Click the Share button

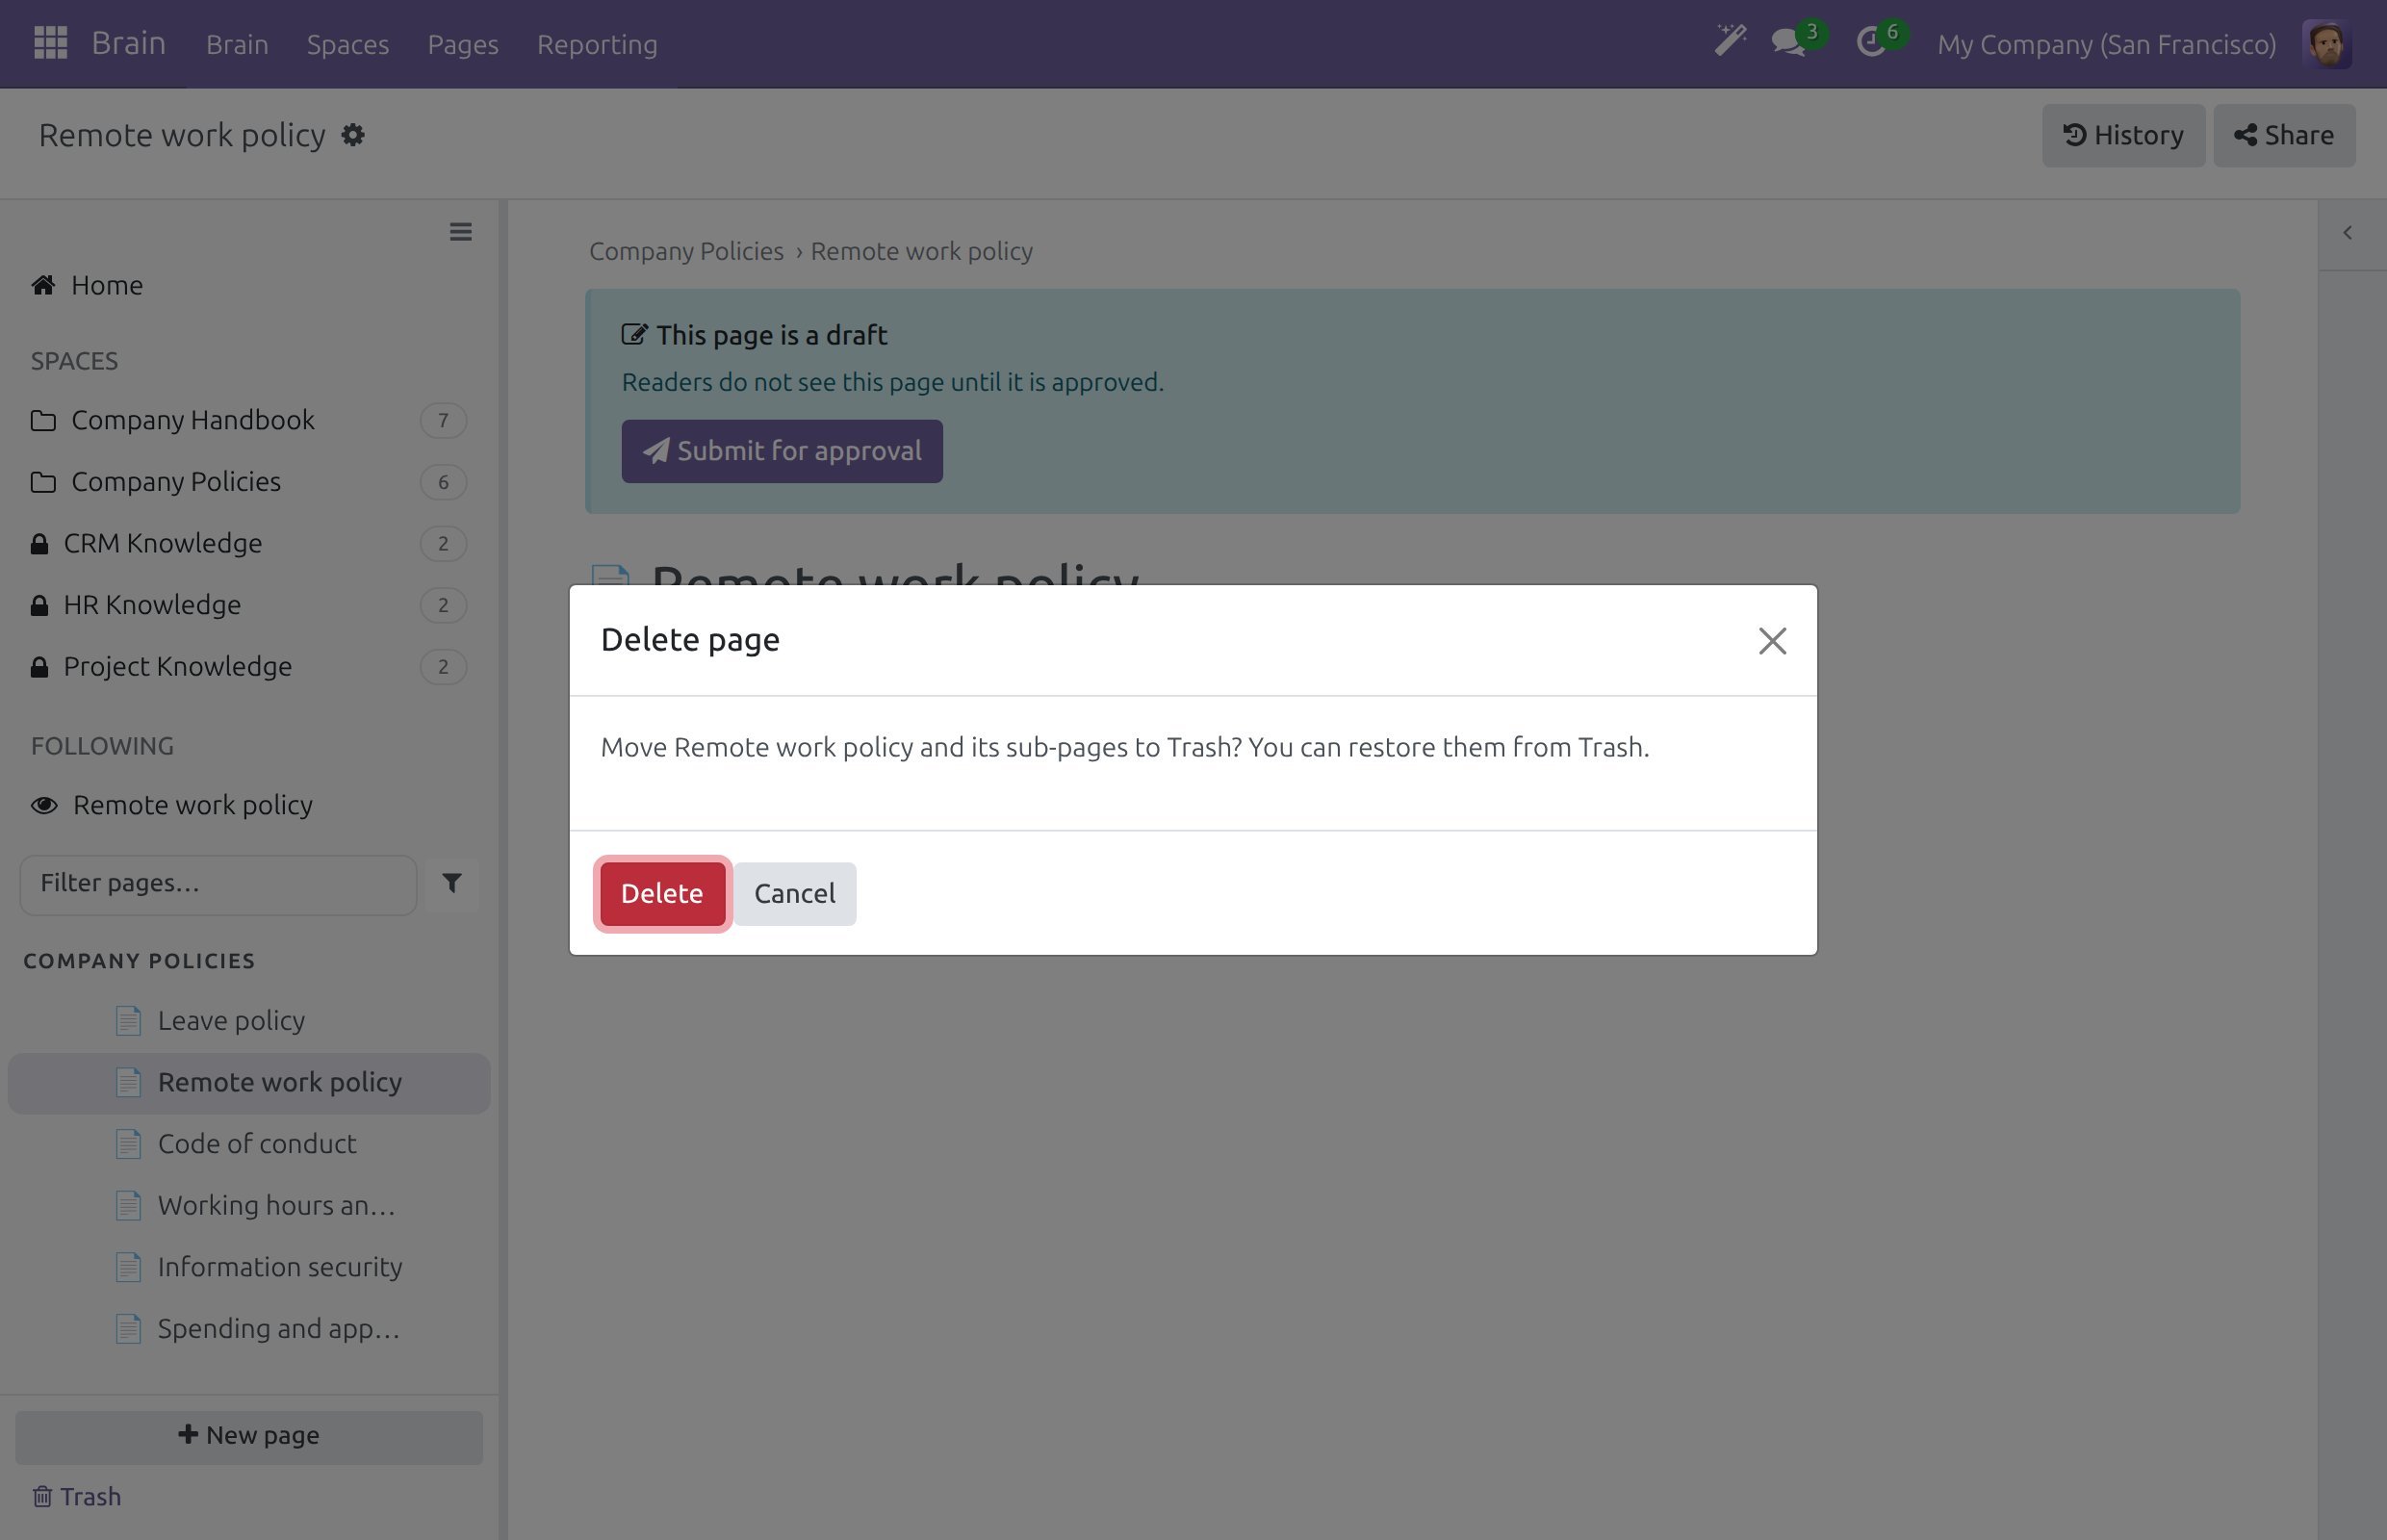[2284, 136]
